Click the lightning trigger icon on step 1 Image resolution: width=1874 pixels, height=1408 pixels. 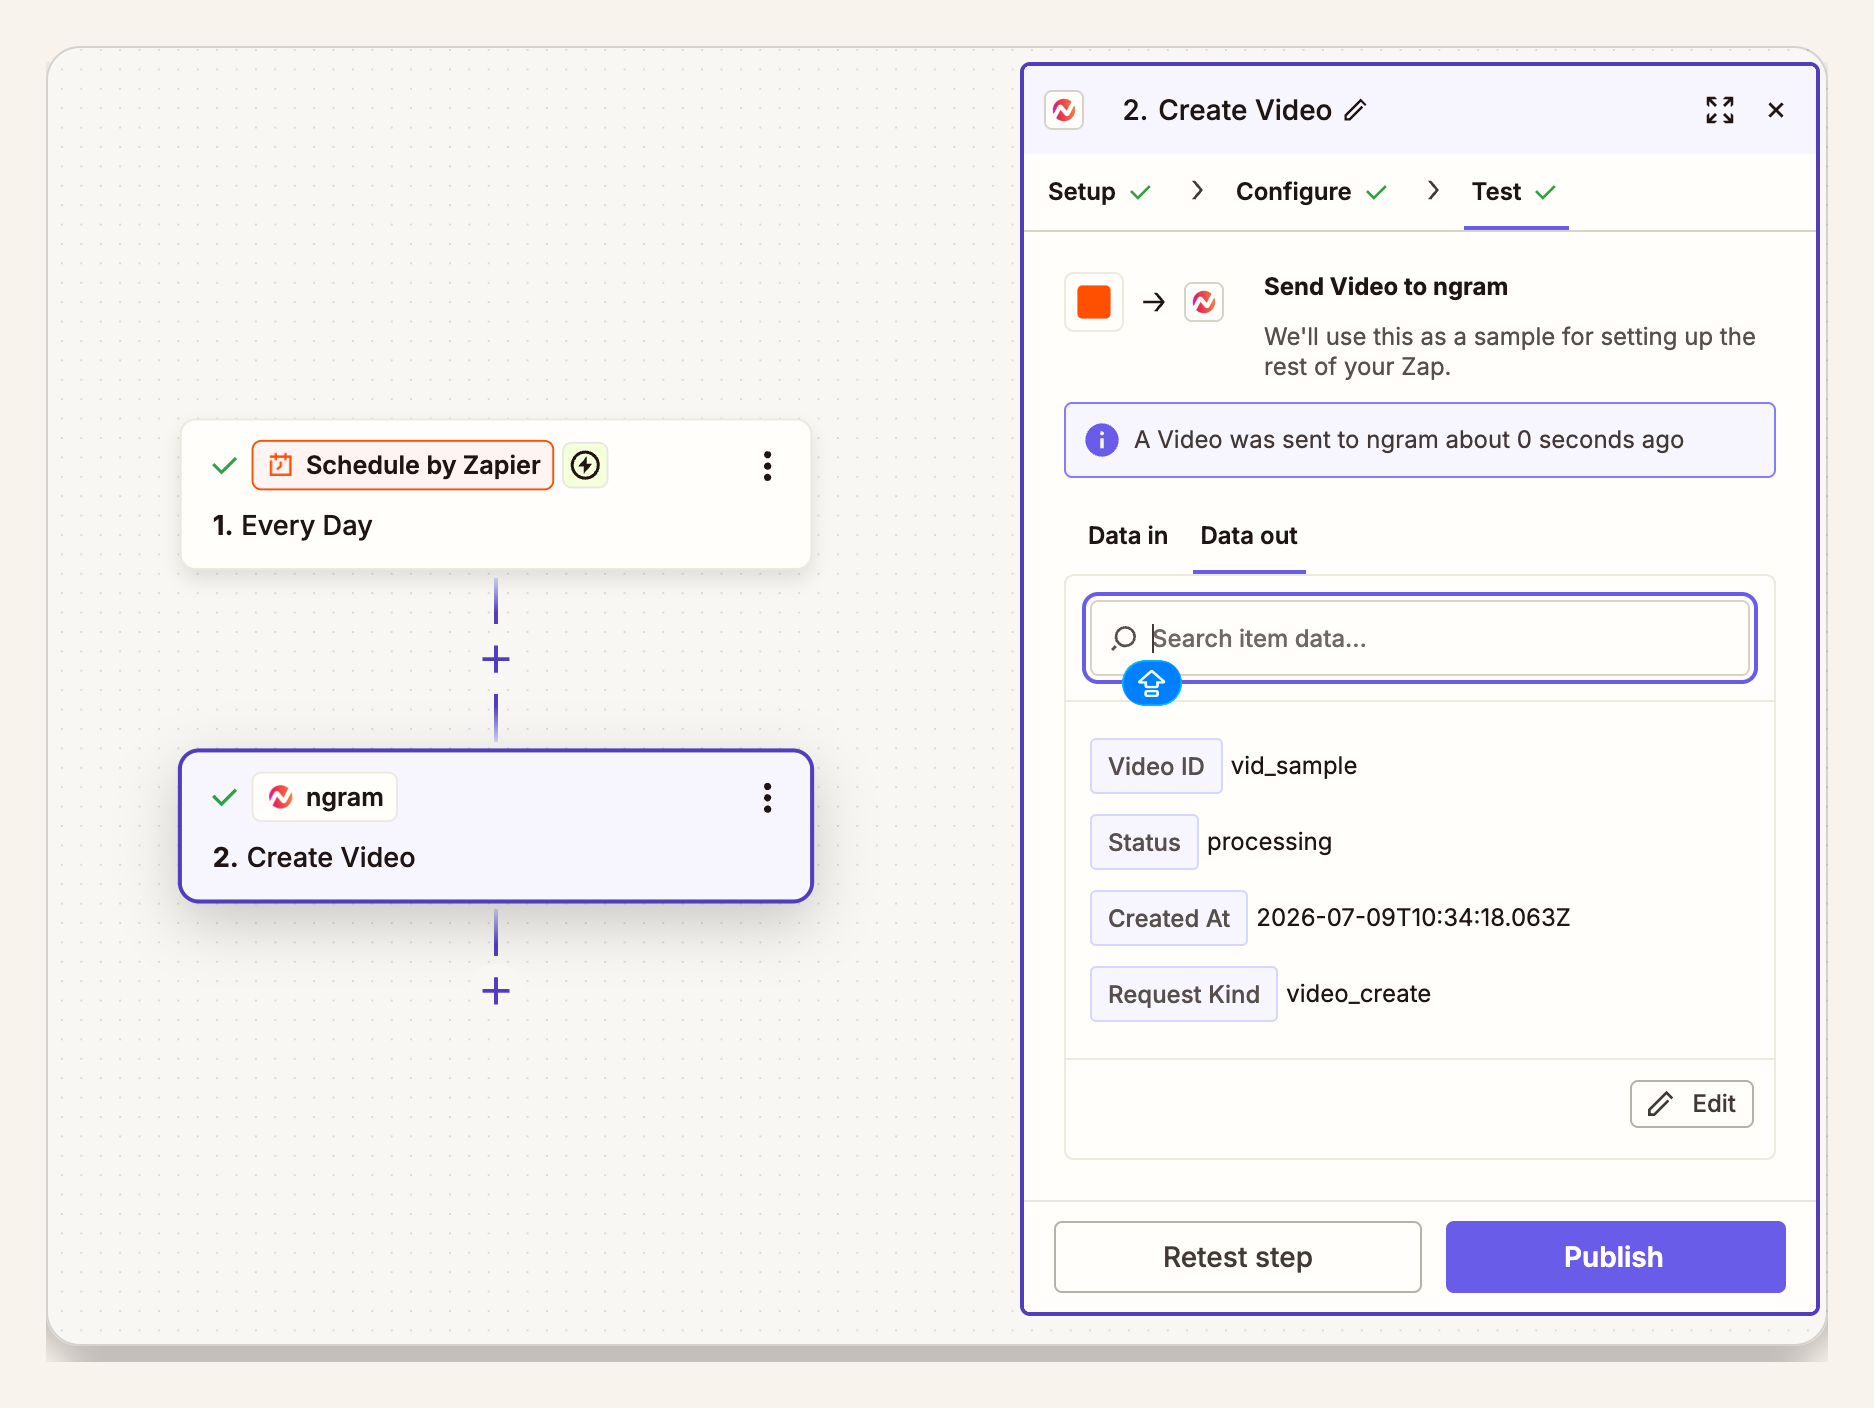[585, 465]
